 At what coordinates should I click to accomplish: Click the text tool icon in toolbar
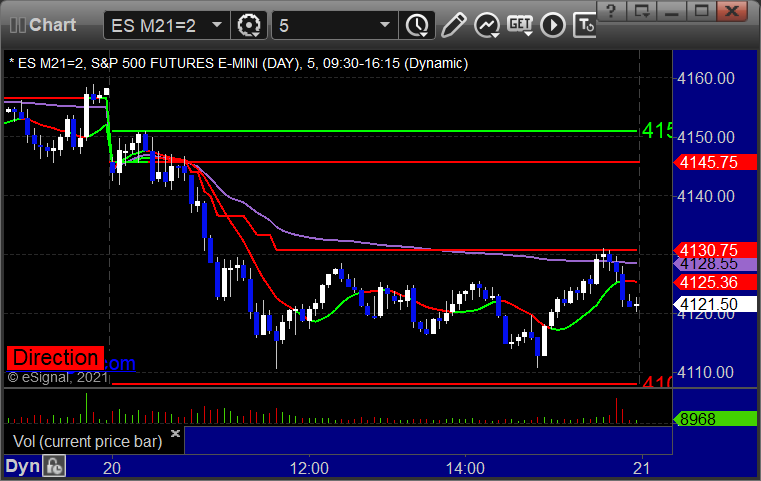(x=585, y=25)
